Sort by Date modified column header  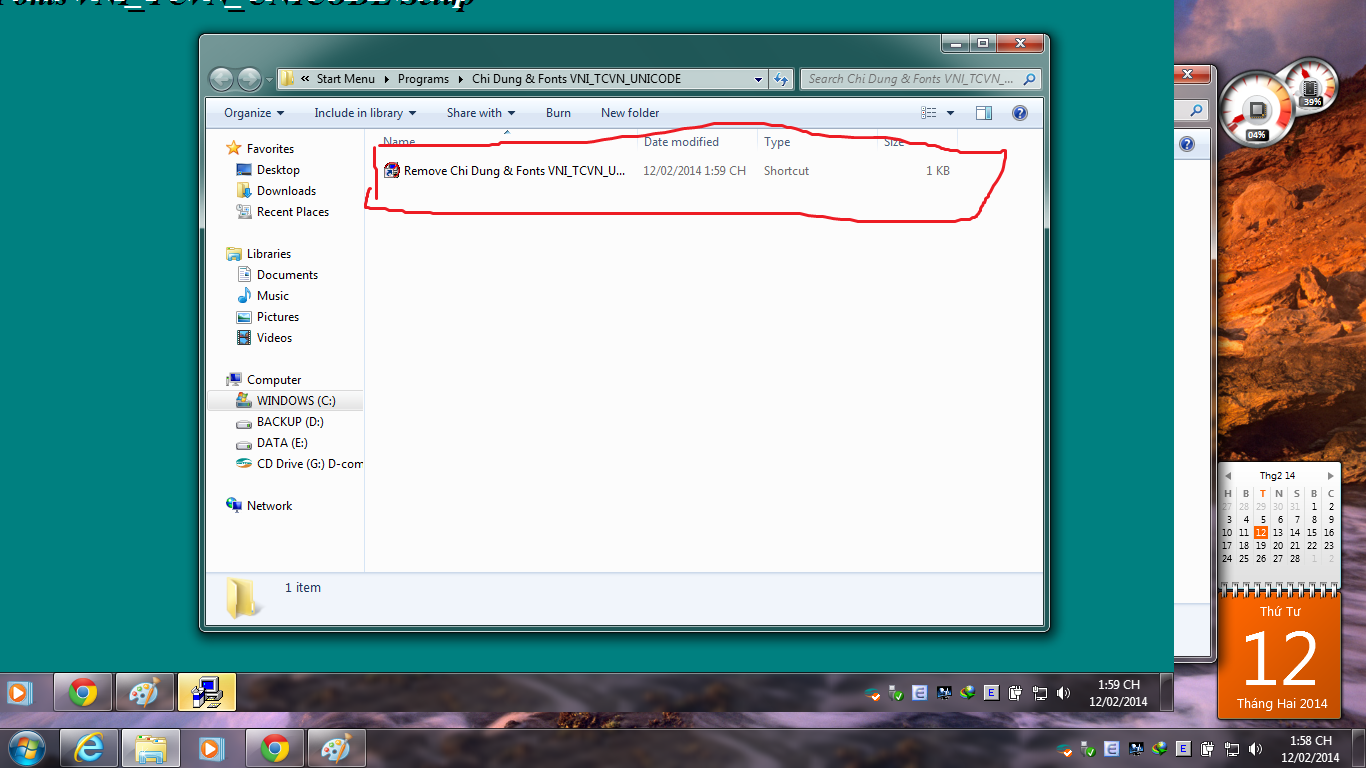(681, 142)
